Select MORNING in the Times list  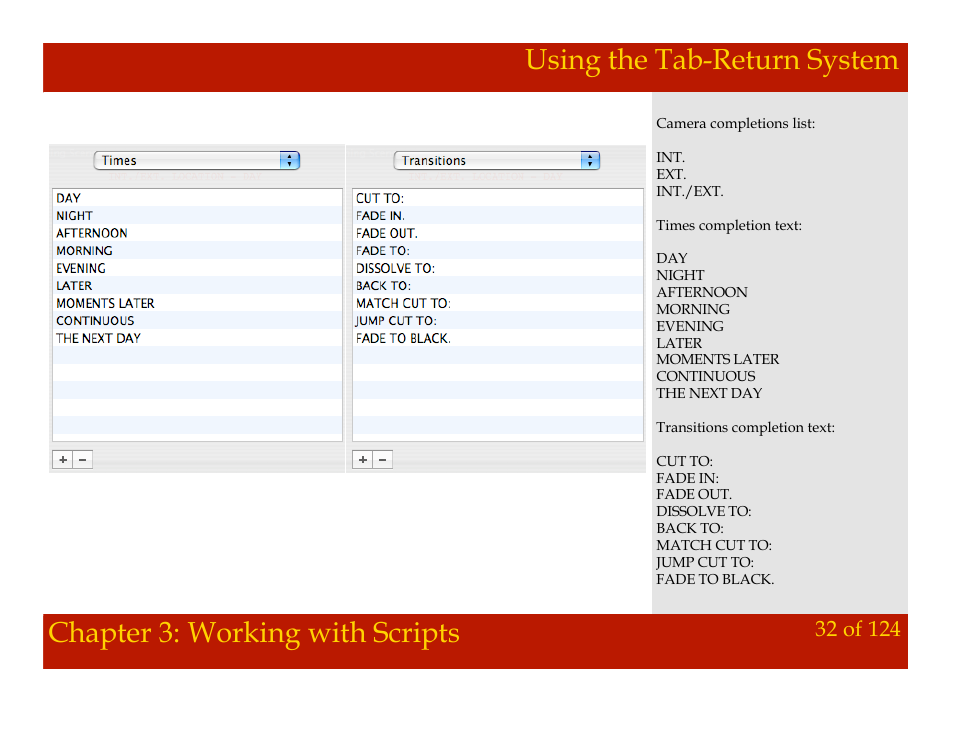coord(197,251)
